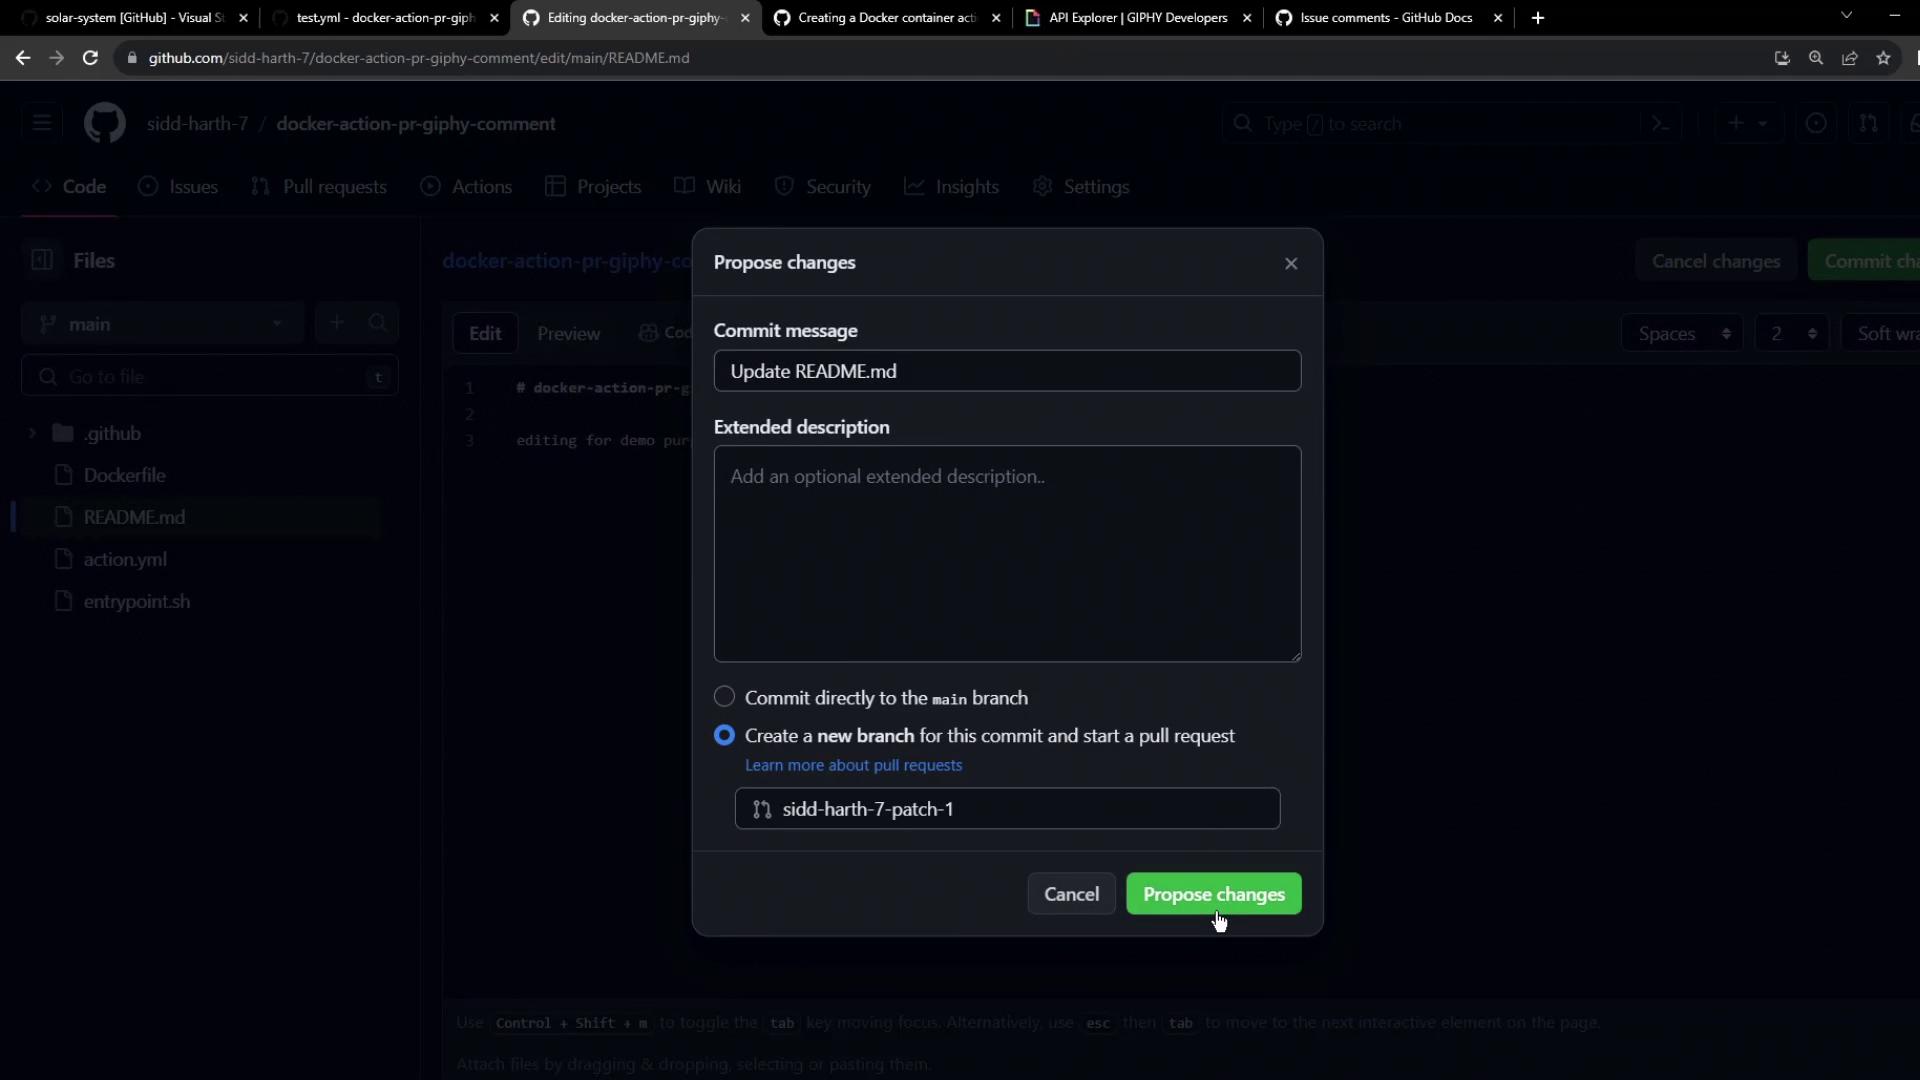
Task: Reload the page with browser refresh icon
Action: tap(90, 58)
